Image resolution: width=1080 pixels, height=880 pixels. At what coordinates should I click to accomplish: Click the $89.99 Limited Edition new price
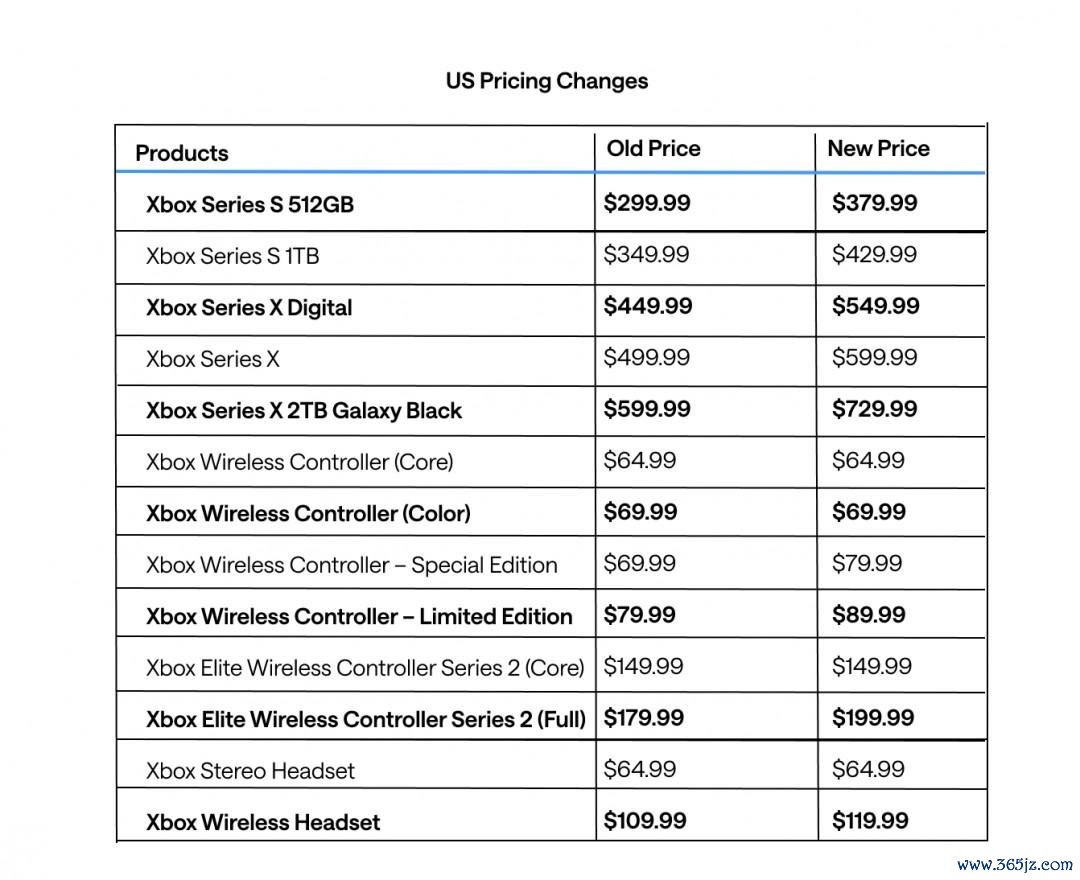pyautogui.click(x=868, y=615)
